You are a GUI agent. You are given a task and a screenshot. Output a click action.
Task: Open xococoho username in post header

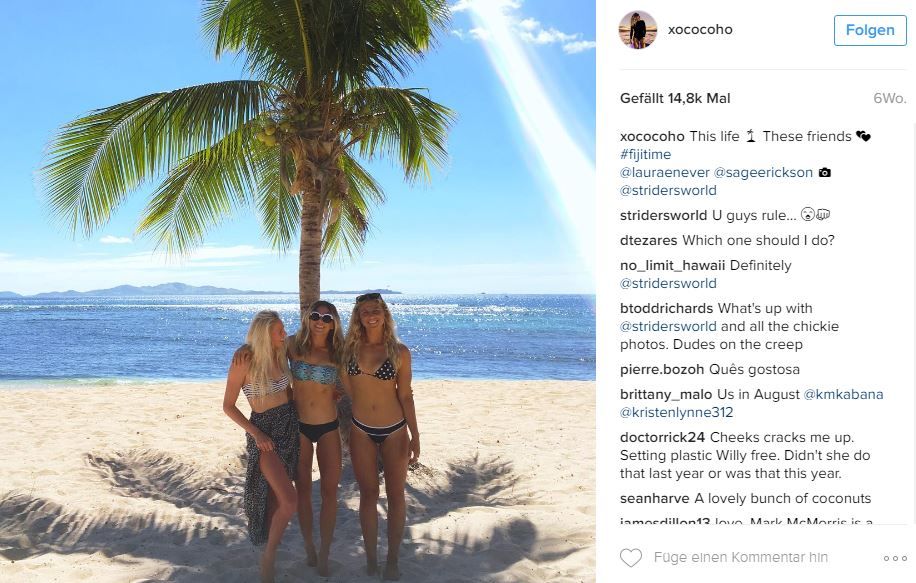pyautogui.click(x=700, y=29)
